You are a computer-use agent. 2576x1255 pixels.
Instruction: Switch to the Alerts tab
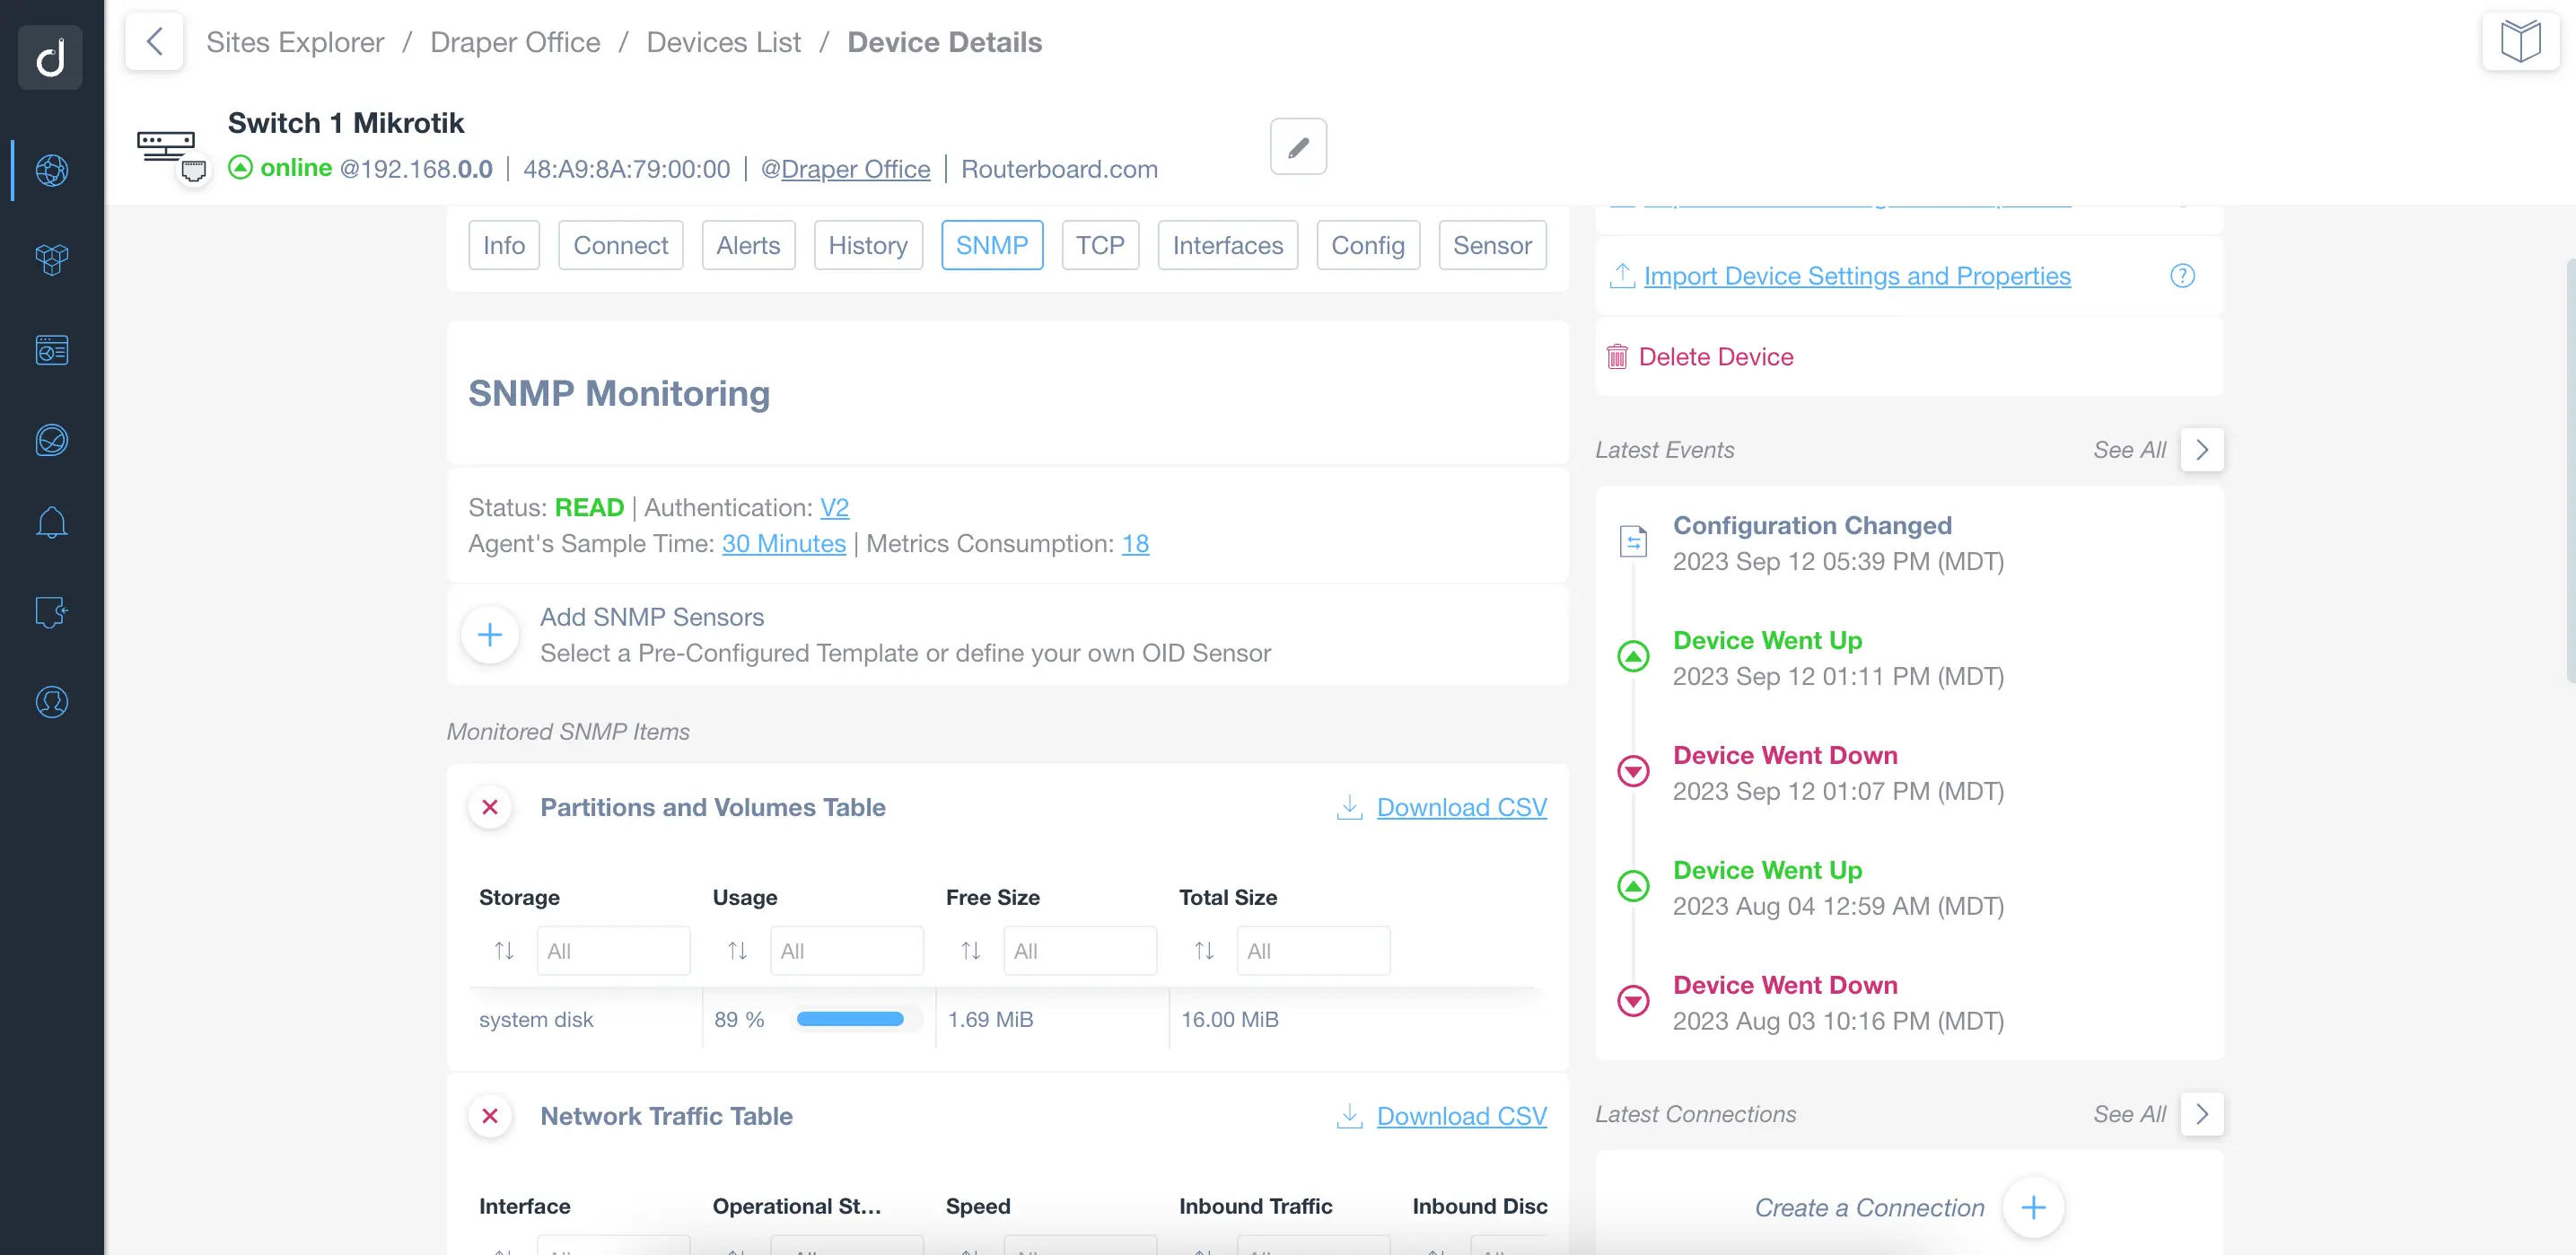point(748,245)
